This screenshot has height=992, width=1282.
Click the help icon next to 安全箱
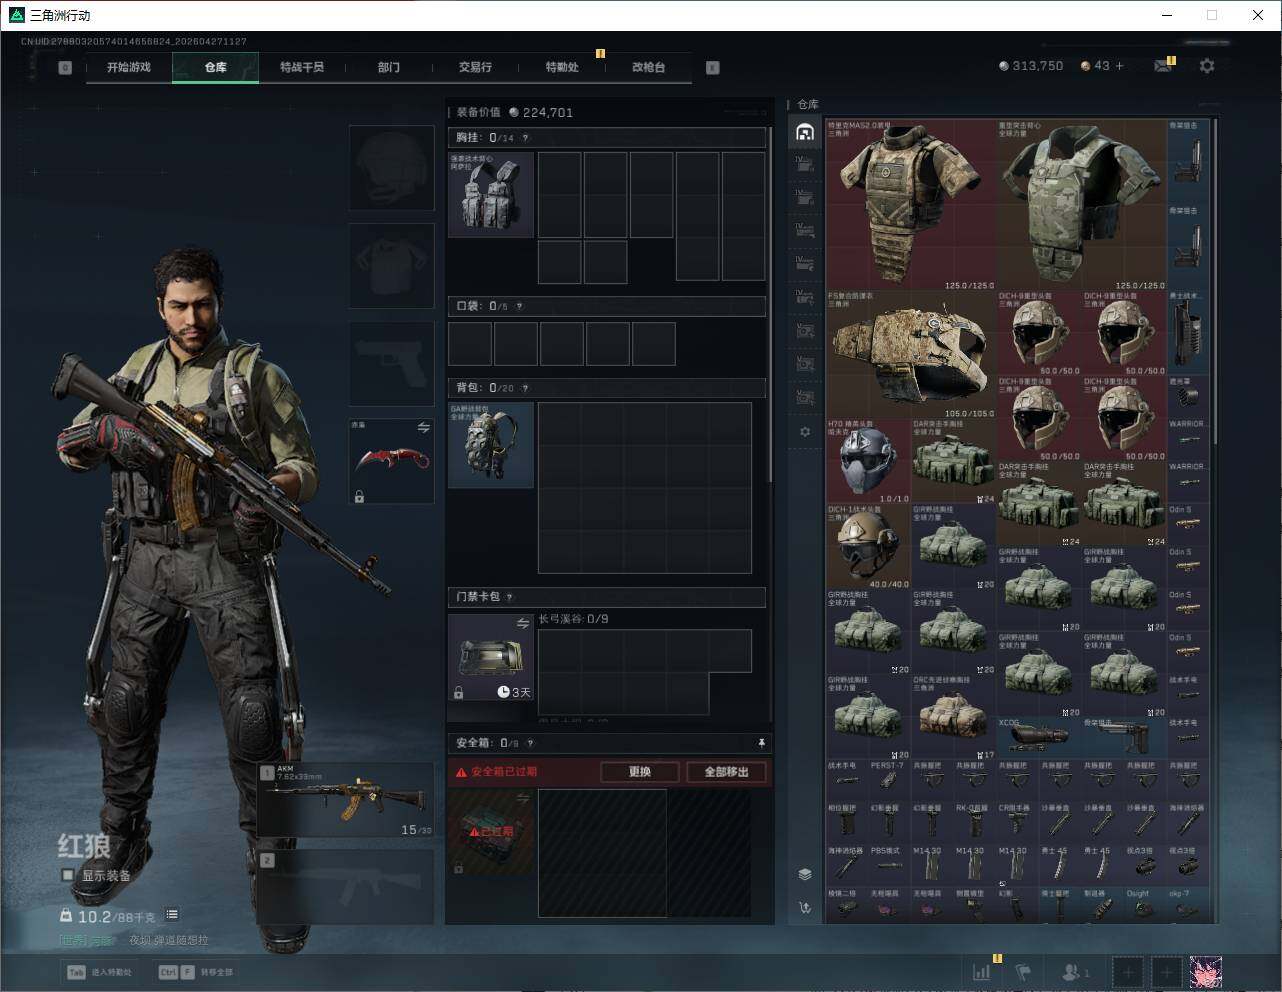pyautogui.click(x=530, y=743)
